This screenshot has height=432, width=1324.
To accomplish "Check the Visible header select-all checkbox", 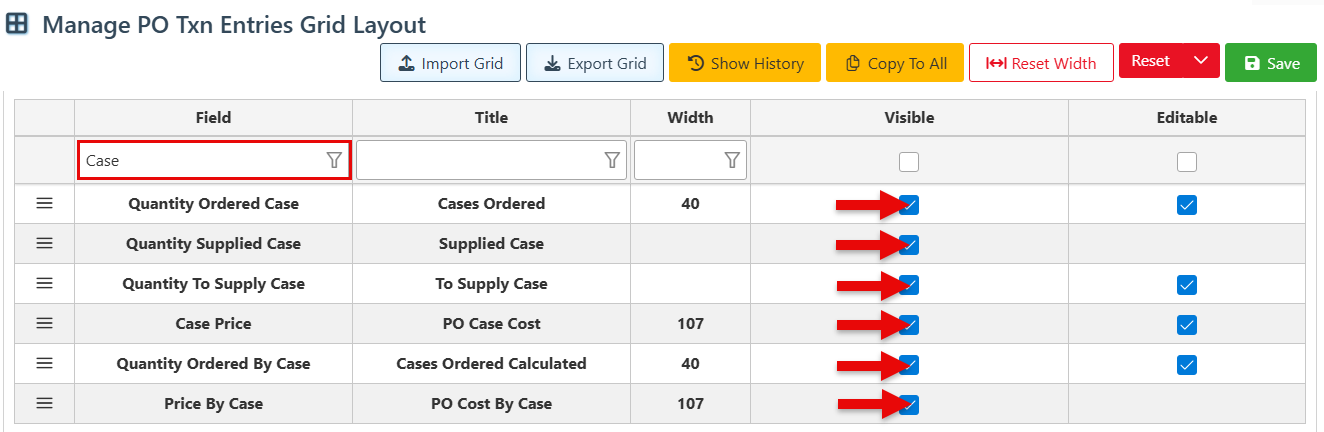I will click(909, 161).
